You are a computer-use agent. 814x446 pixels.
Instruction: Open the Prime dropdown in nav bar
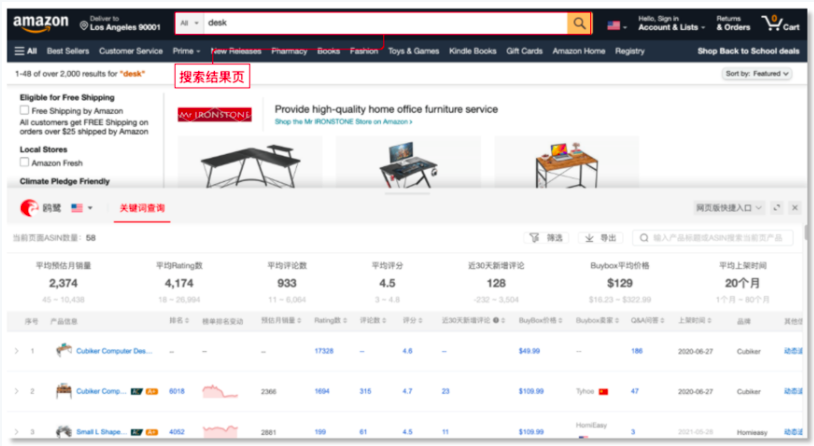coord(186,51)
